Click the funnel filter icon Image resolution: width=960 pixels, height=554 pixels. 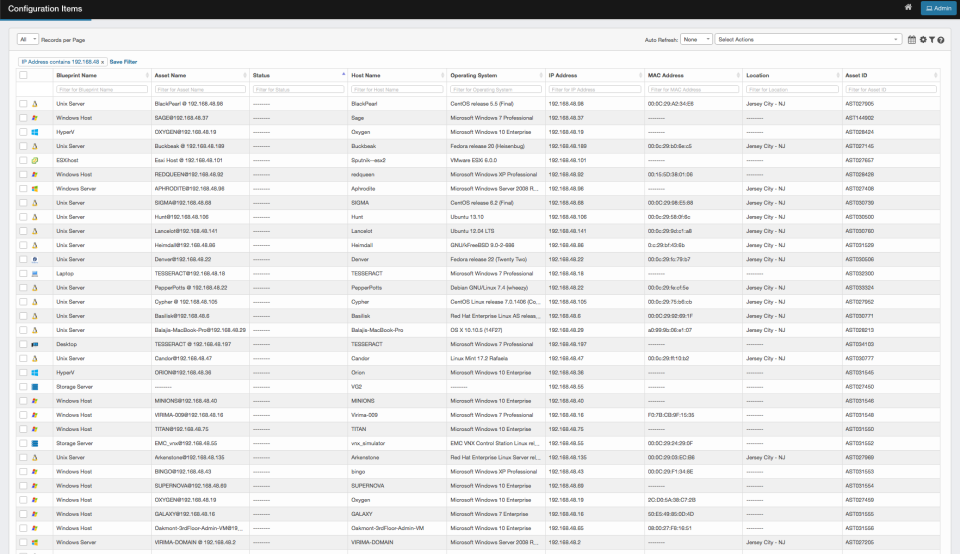coord(932,40)
